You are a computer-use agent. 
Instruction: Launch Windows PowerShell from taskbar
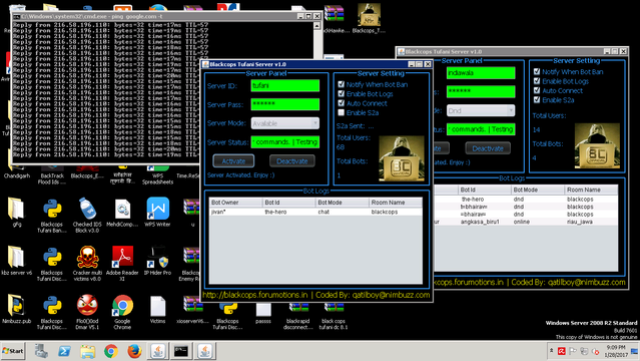pos(64,351)
